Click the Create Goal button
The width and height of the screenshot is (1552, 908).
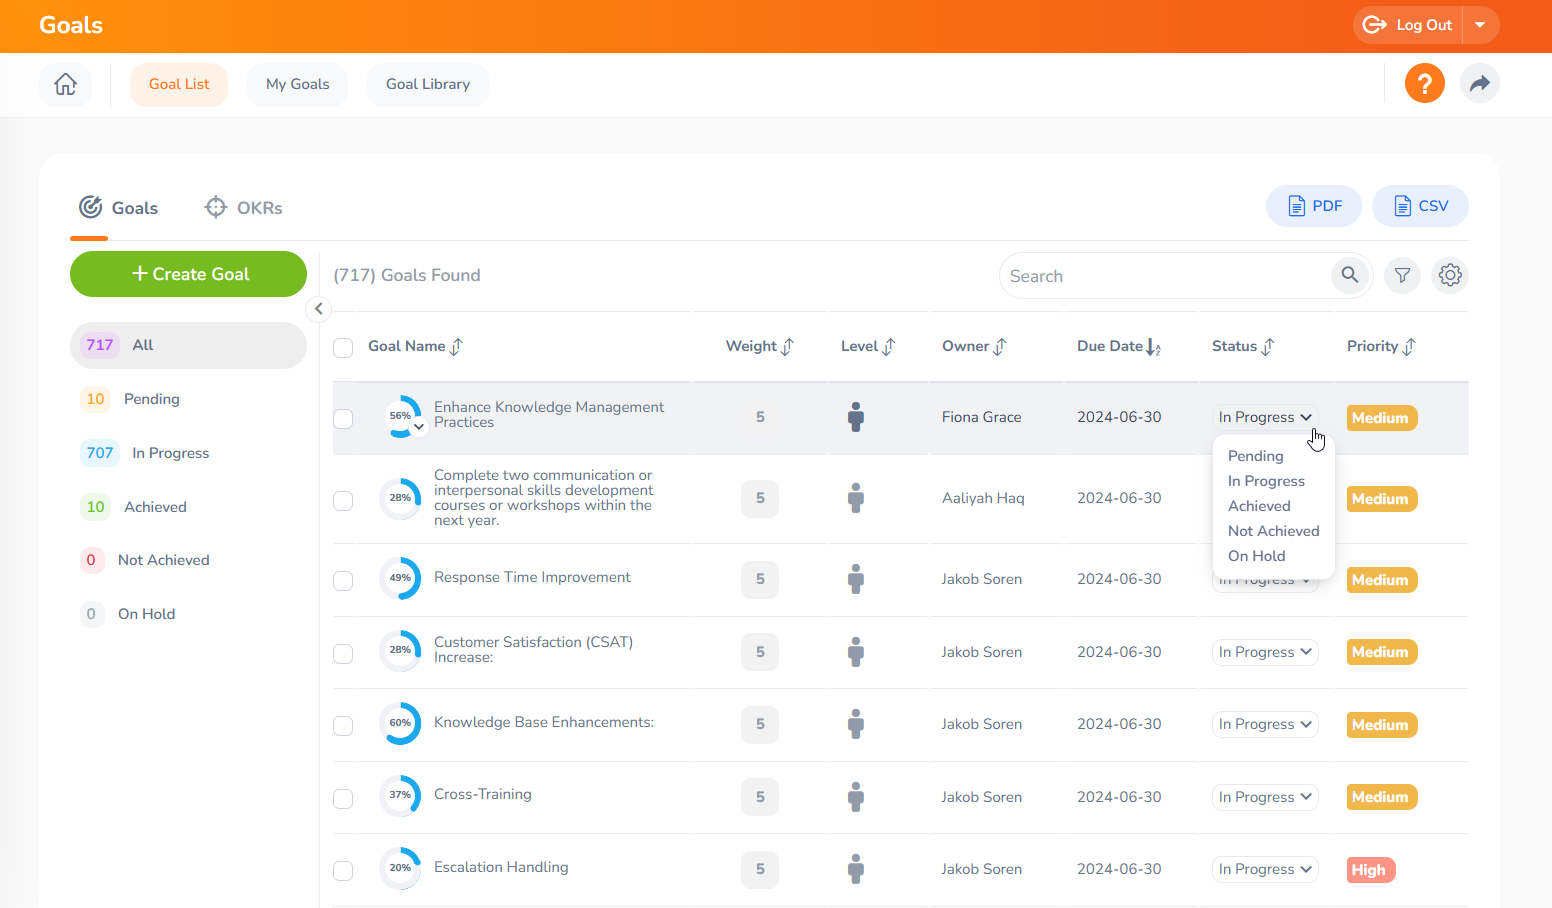(188, 274)
